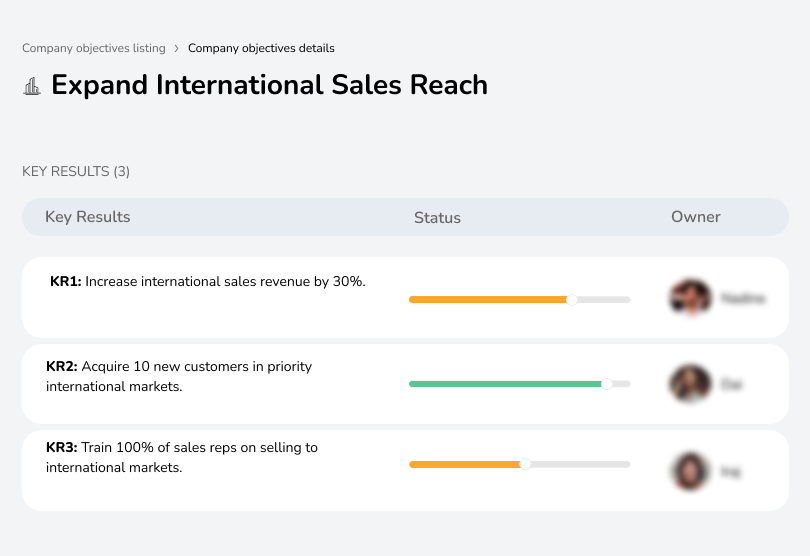Click the company building icon by the title
The image size is (810, 556).
(x=32, y=86)
